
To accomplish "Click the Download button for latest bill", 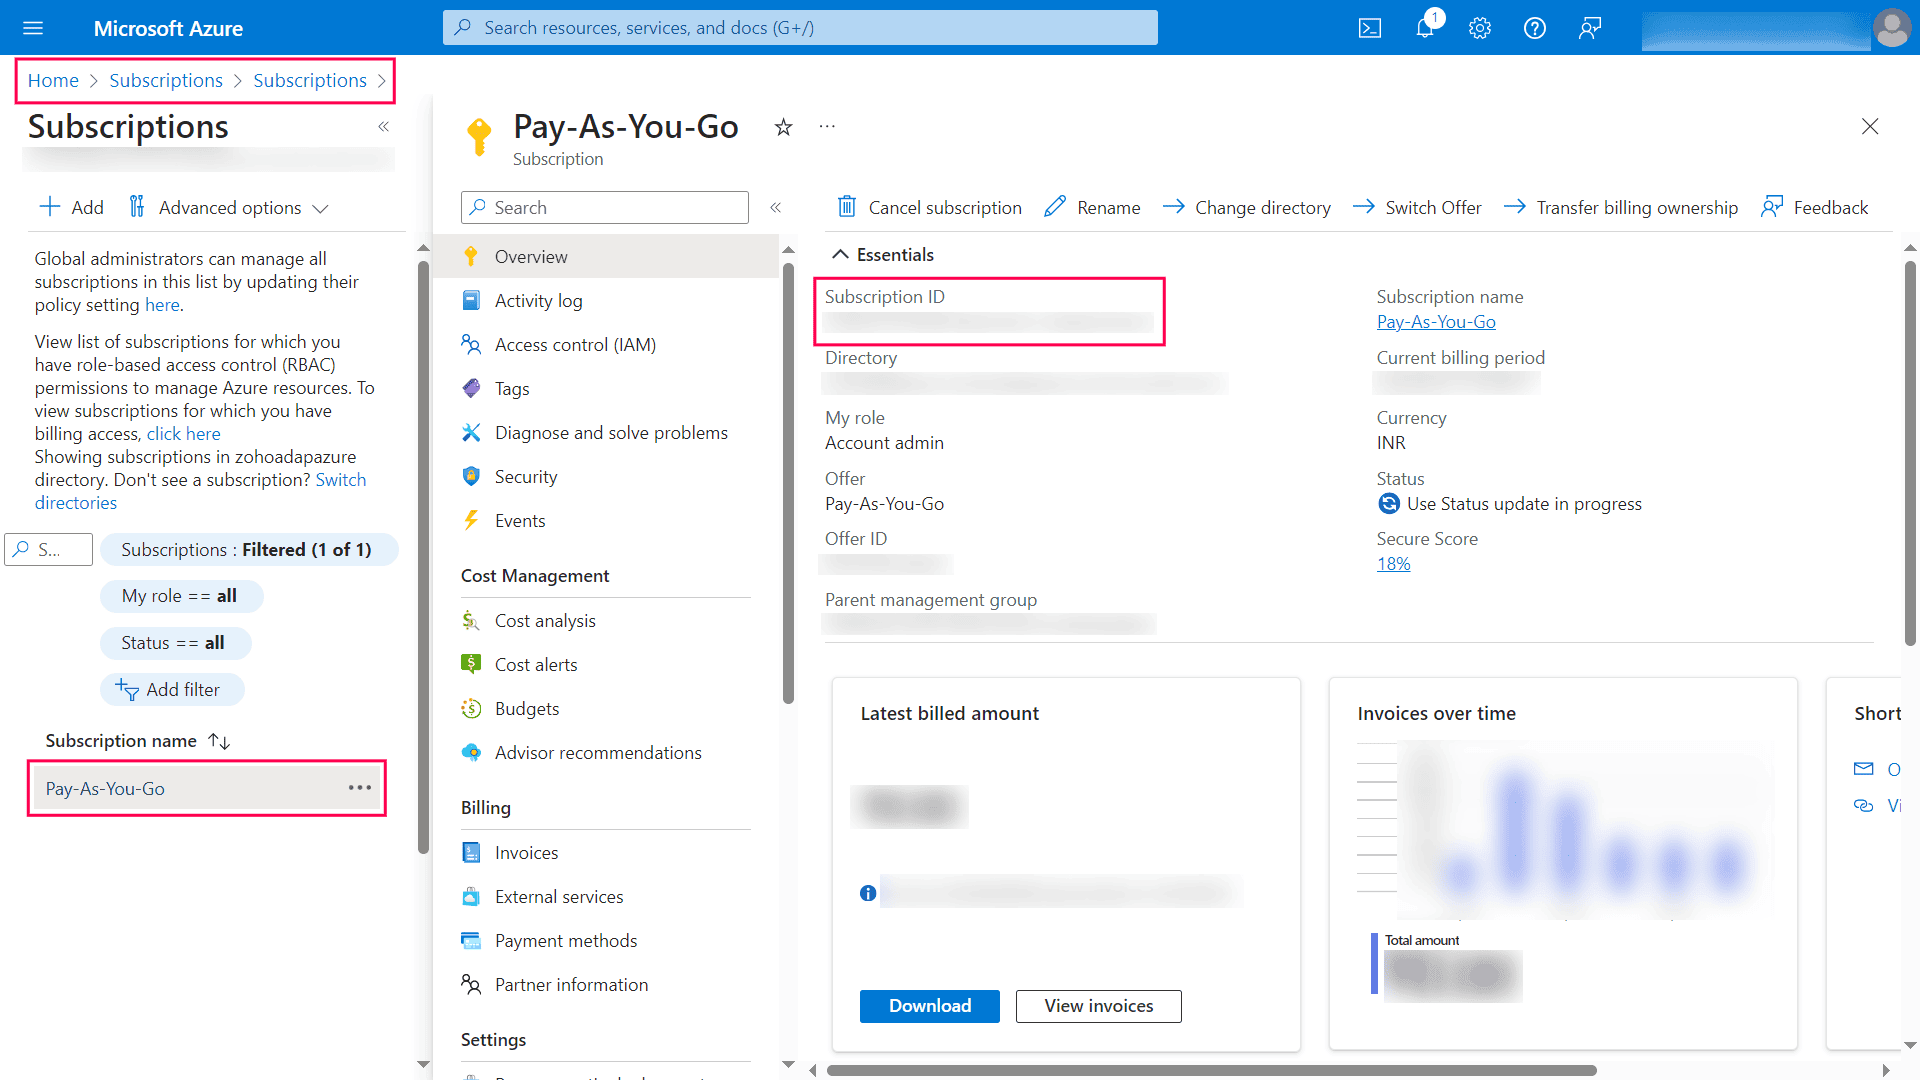I will point(929,1006).
